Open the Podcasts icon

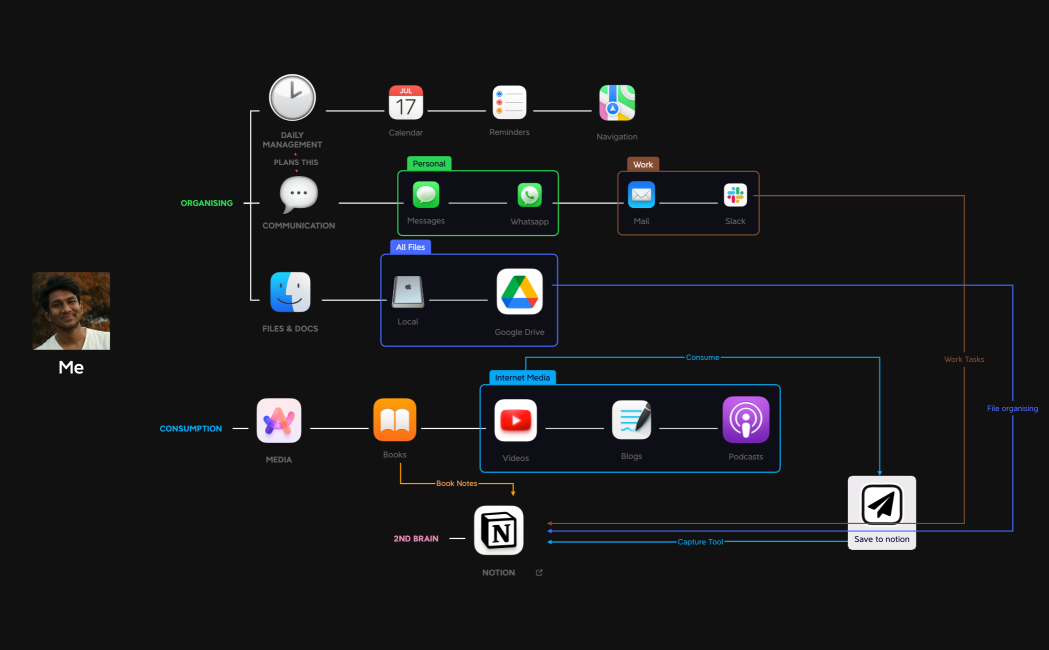coord(746,420)
